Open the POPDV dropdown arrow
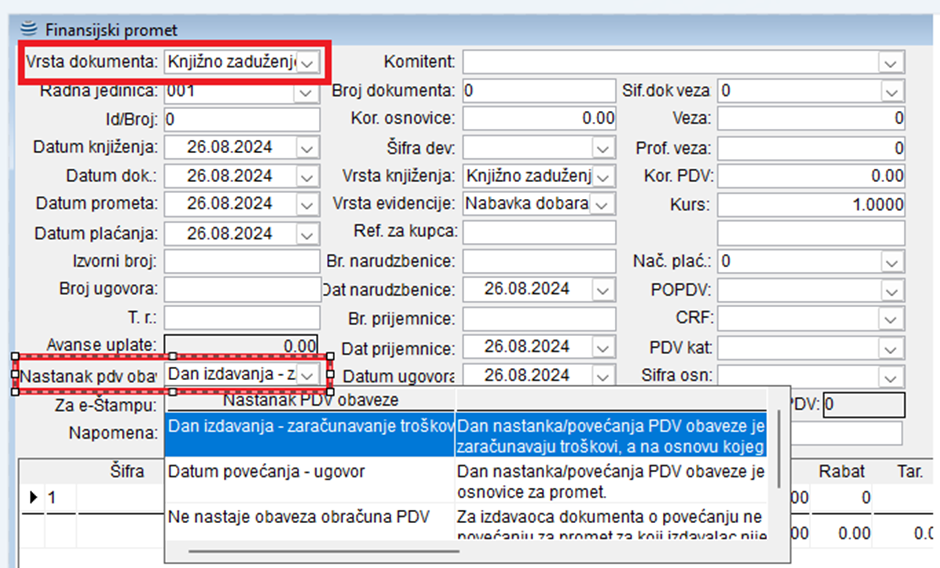 (889, 291)
